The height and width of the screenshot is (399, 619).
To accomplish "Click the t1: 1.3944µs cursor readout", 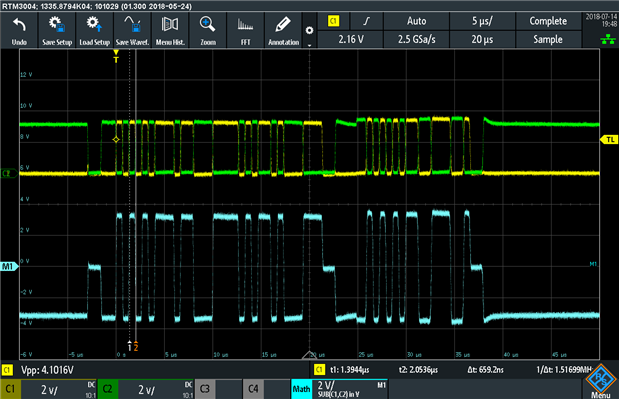I will click(x=350, y=370).
